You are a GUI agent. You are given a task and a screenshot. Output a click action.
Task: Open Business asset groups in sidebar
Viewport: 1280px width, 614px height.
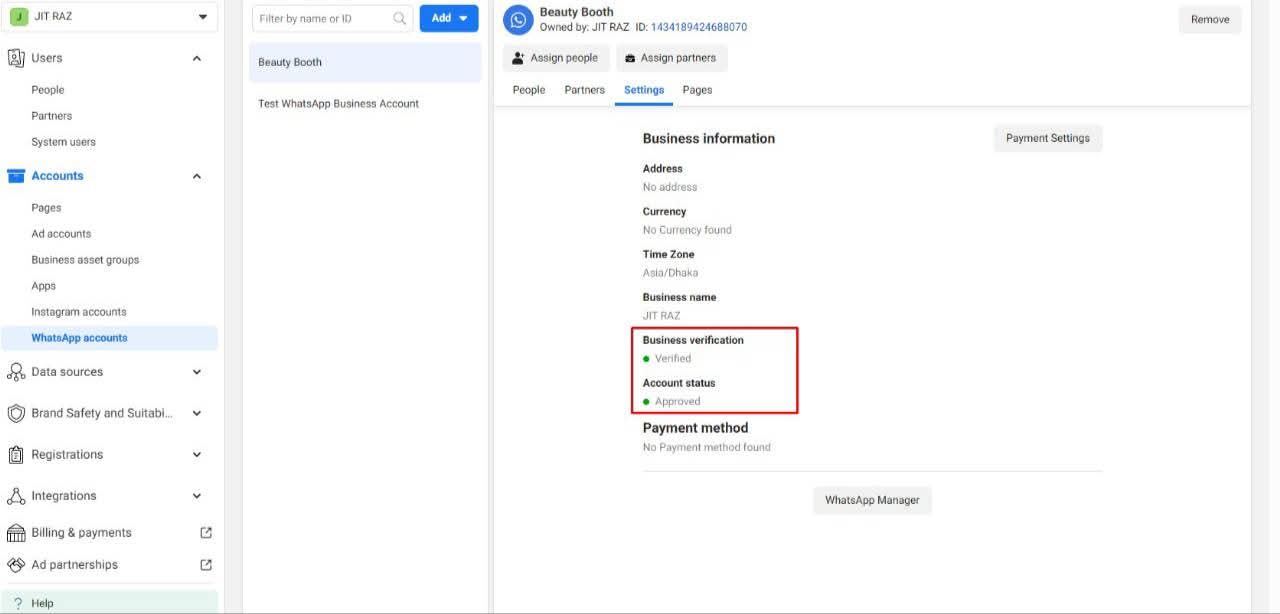(x=85, y=260)
